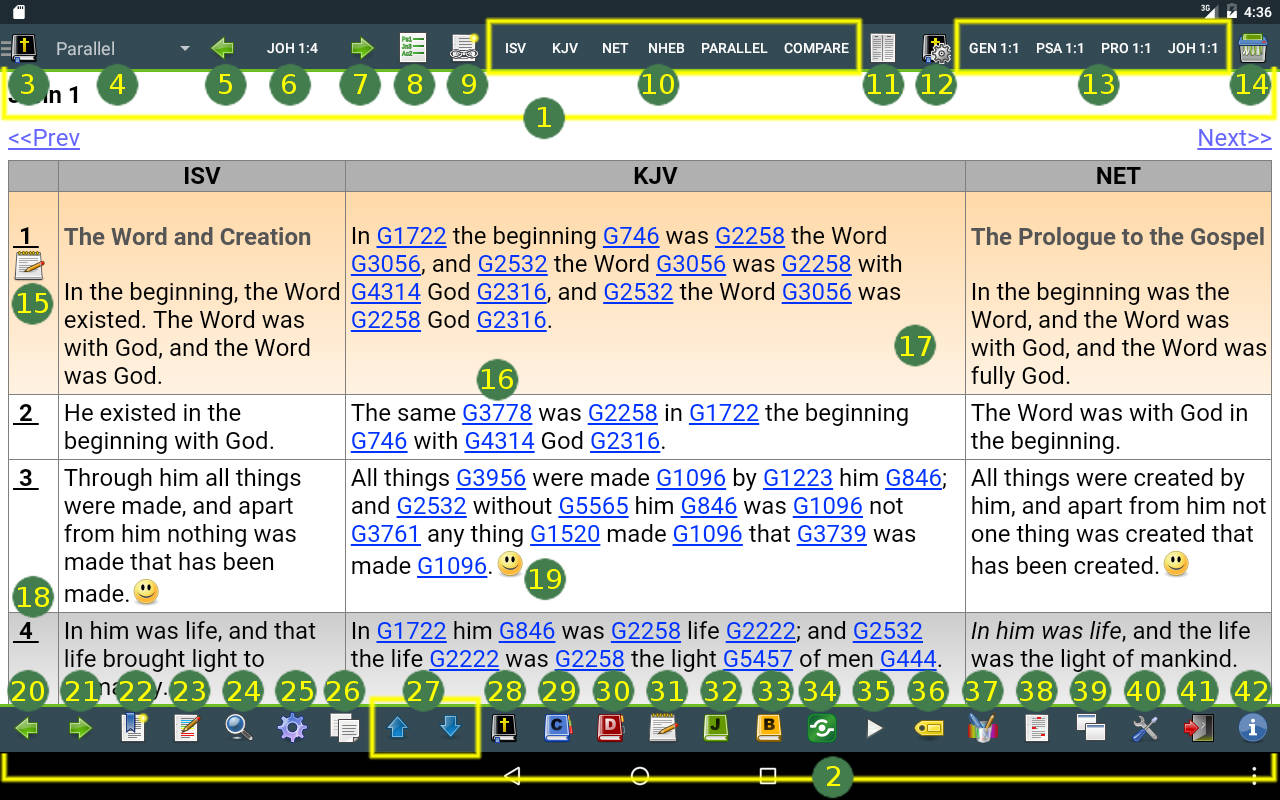Open the JOH 1:4 verse selector
This screenshot has width=1280, height=800.
point(292,48)
